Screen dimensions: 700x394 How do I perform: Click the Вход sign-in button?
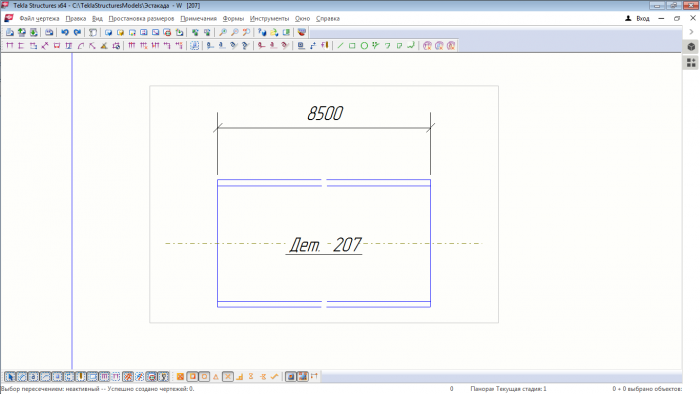638,18
